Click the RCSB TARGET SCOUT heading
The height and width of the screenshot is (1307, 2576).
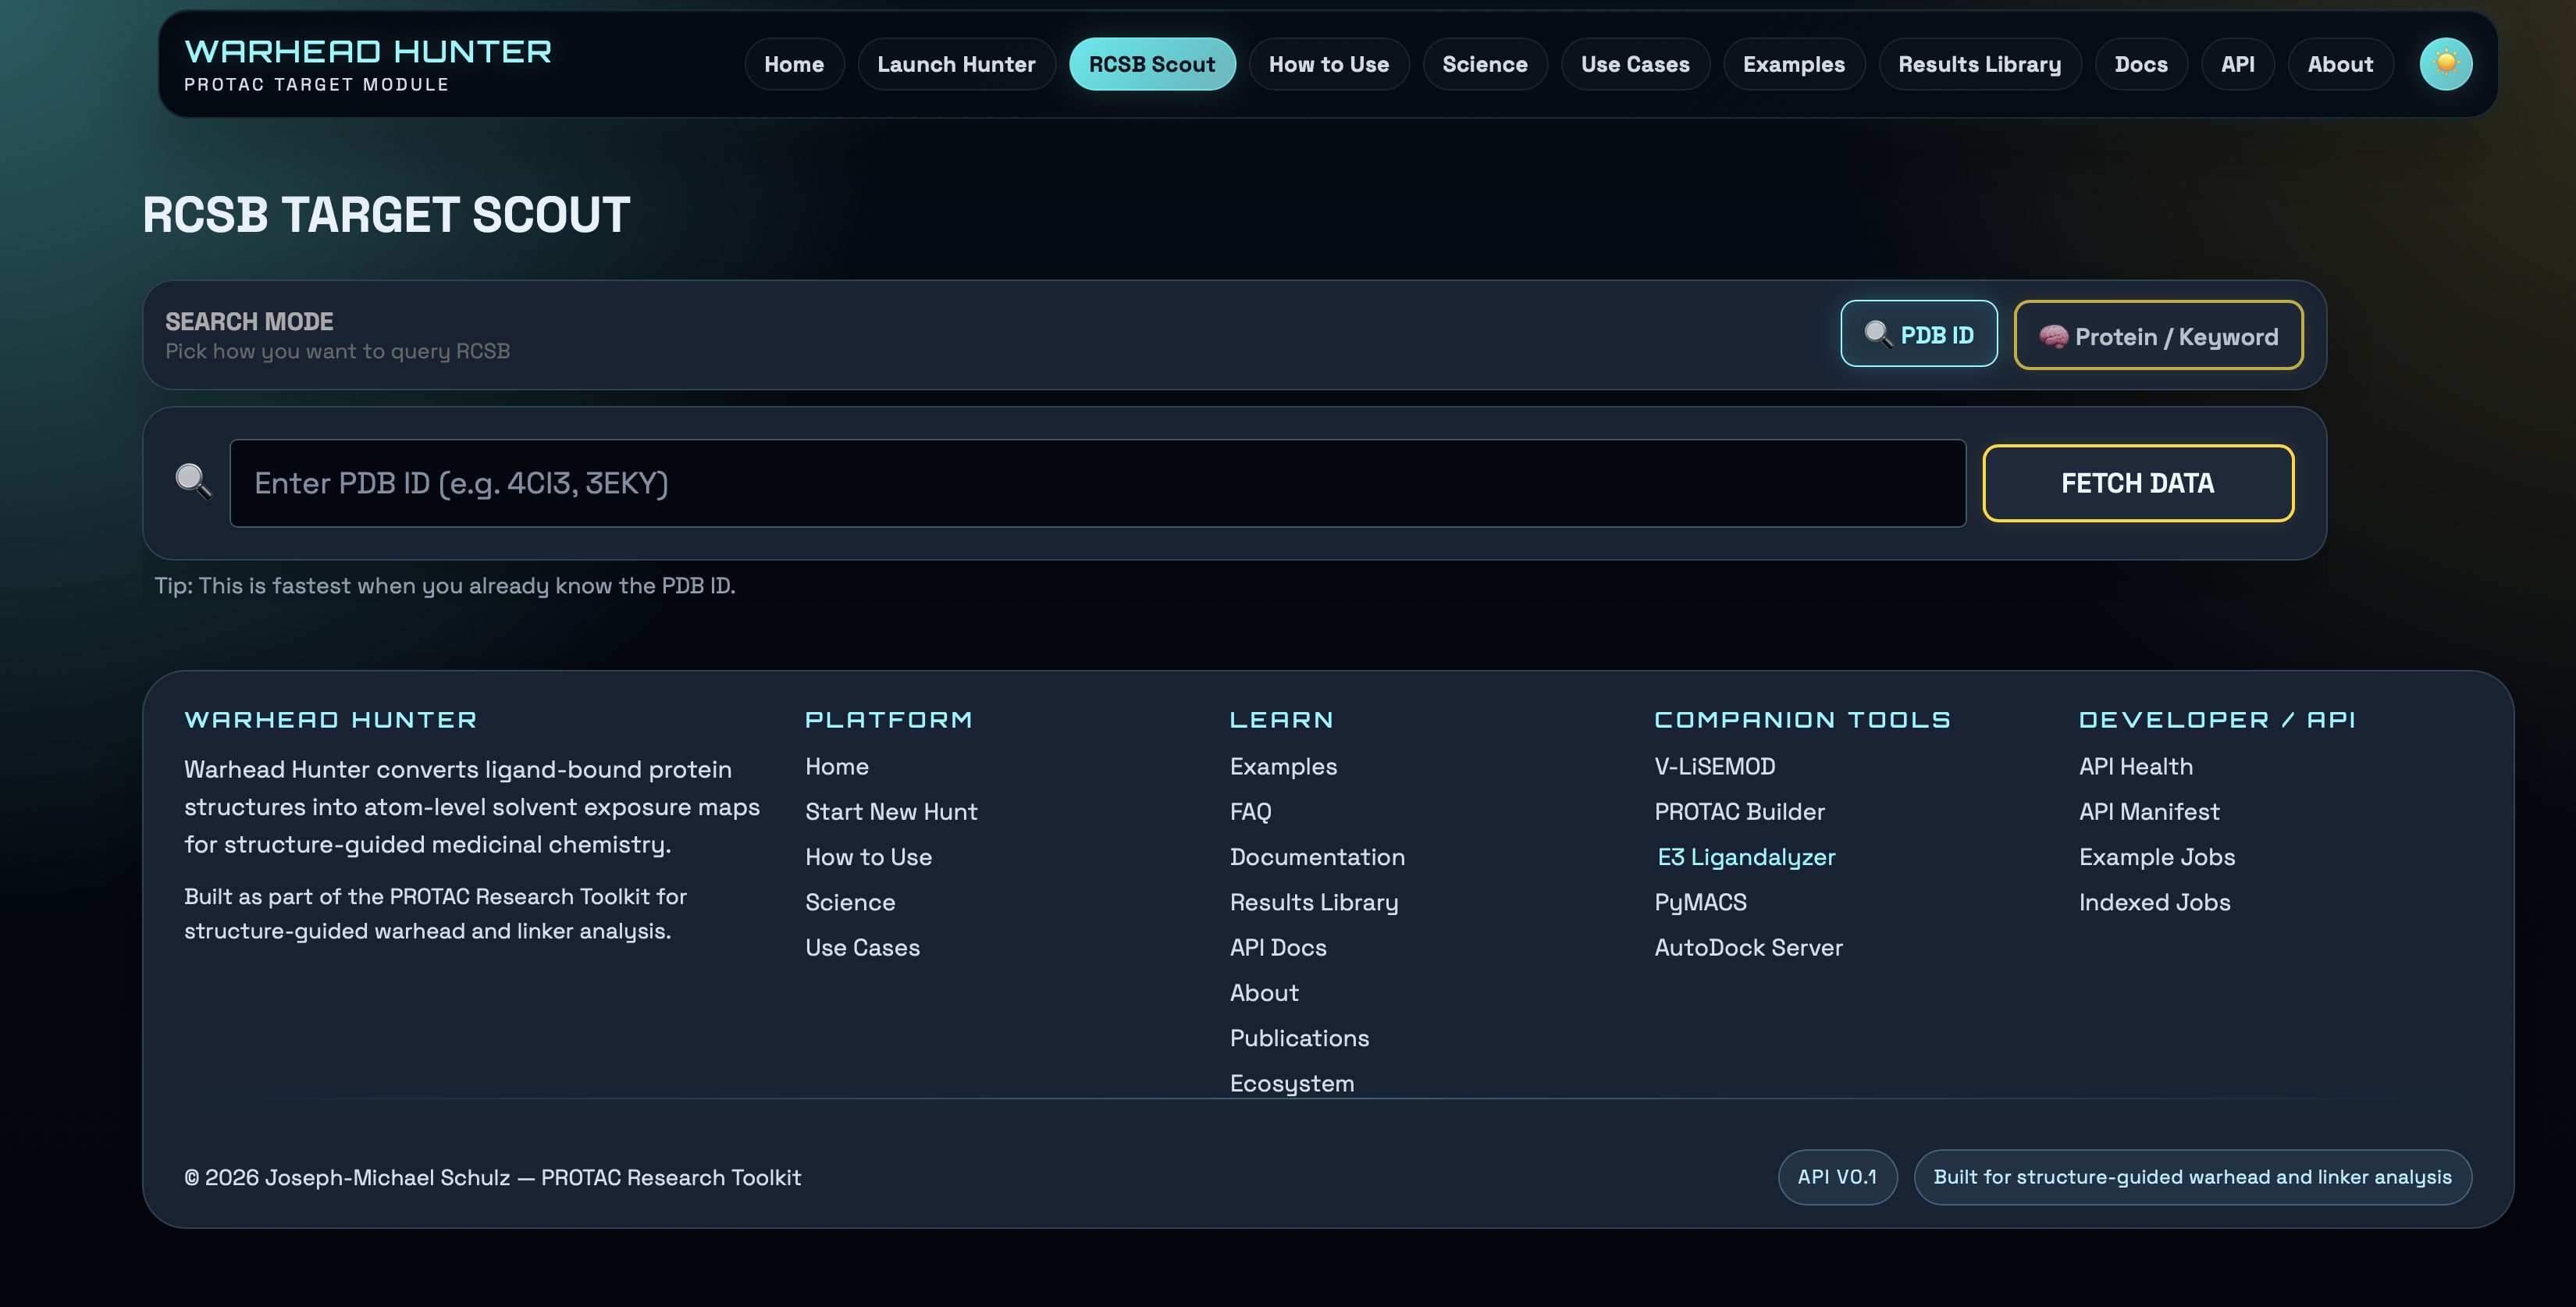click(x=386, y=214)
